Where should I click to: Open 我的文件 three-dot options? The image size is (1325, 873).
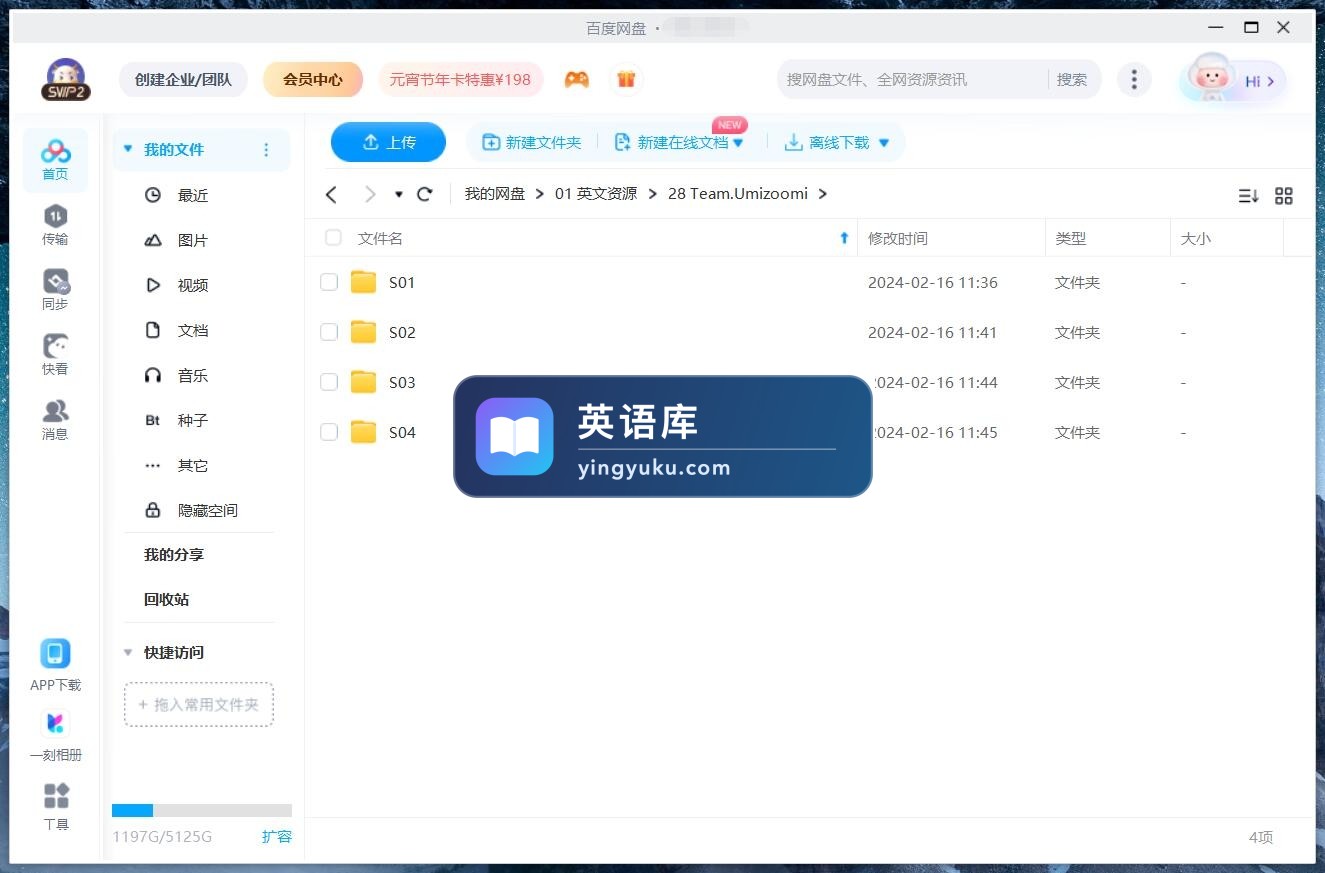(266, 150)
